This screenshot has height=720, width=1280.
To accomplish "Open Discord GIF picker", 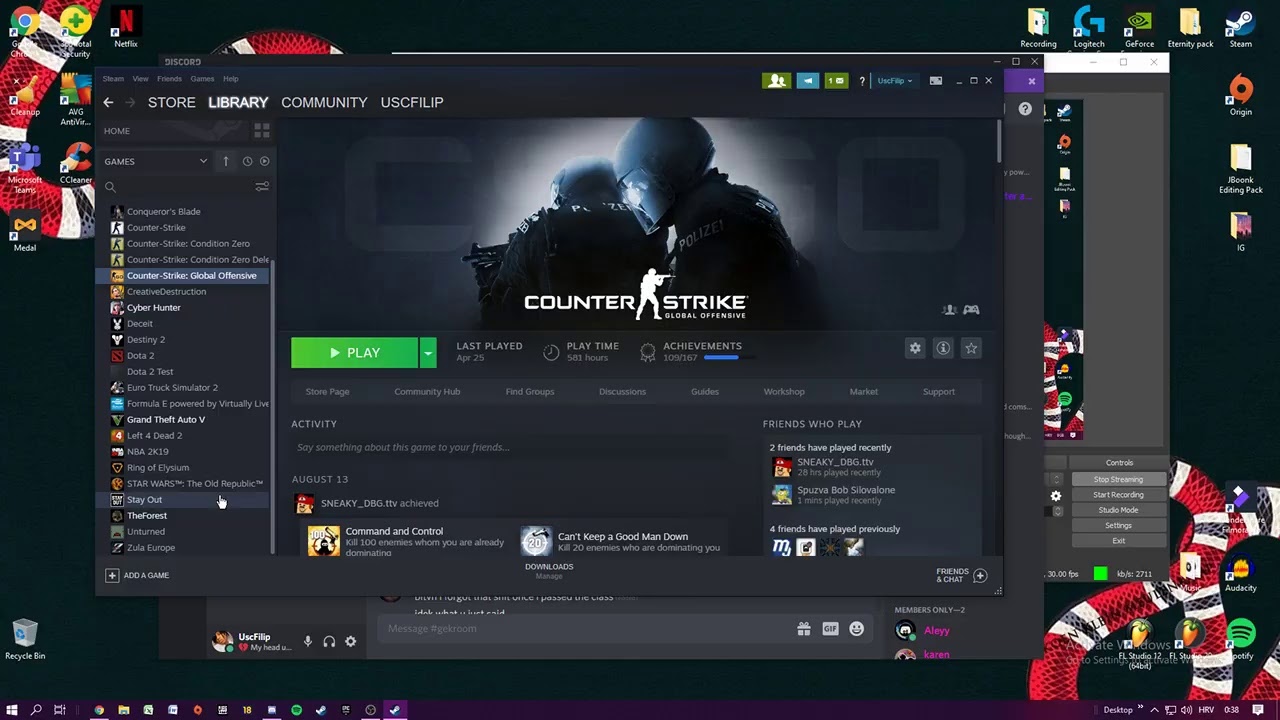I will point(830,629).
